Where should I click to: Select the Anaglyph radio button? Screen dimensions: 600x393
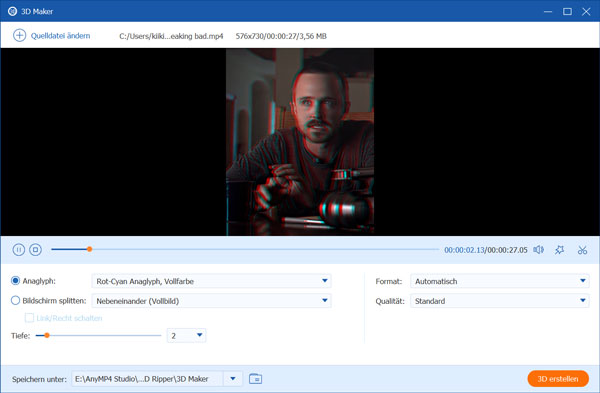[x=15, y=281]
